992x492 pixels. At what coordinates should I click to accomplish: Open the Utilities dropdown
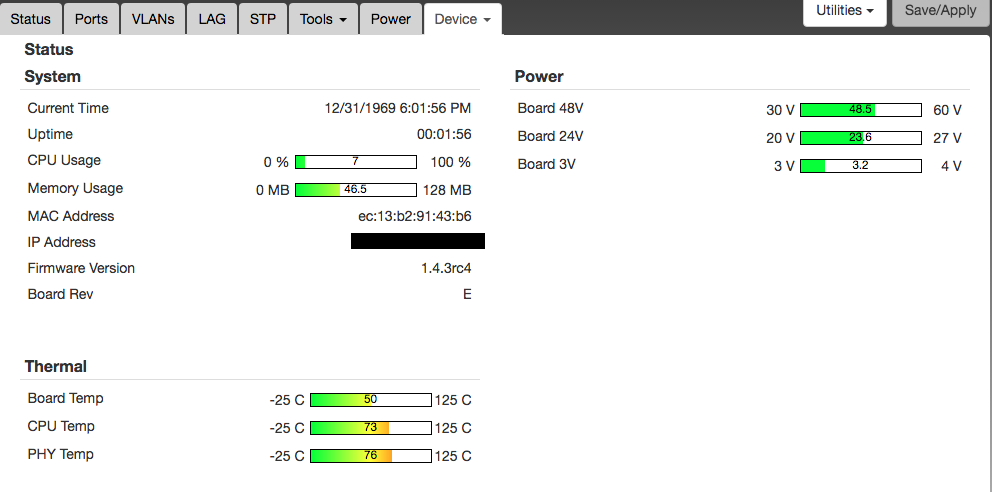pos(845,11)
